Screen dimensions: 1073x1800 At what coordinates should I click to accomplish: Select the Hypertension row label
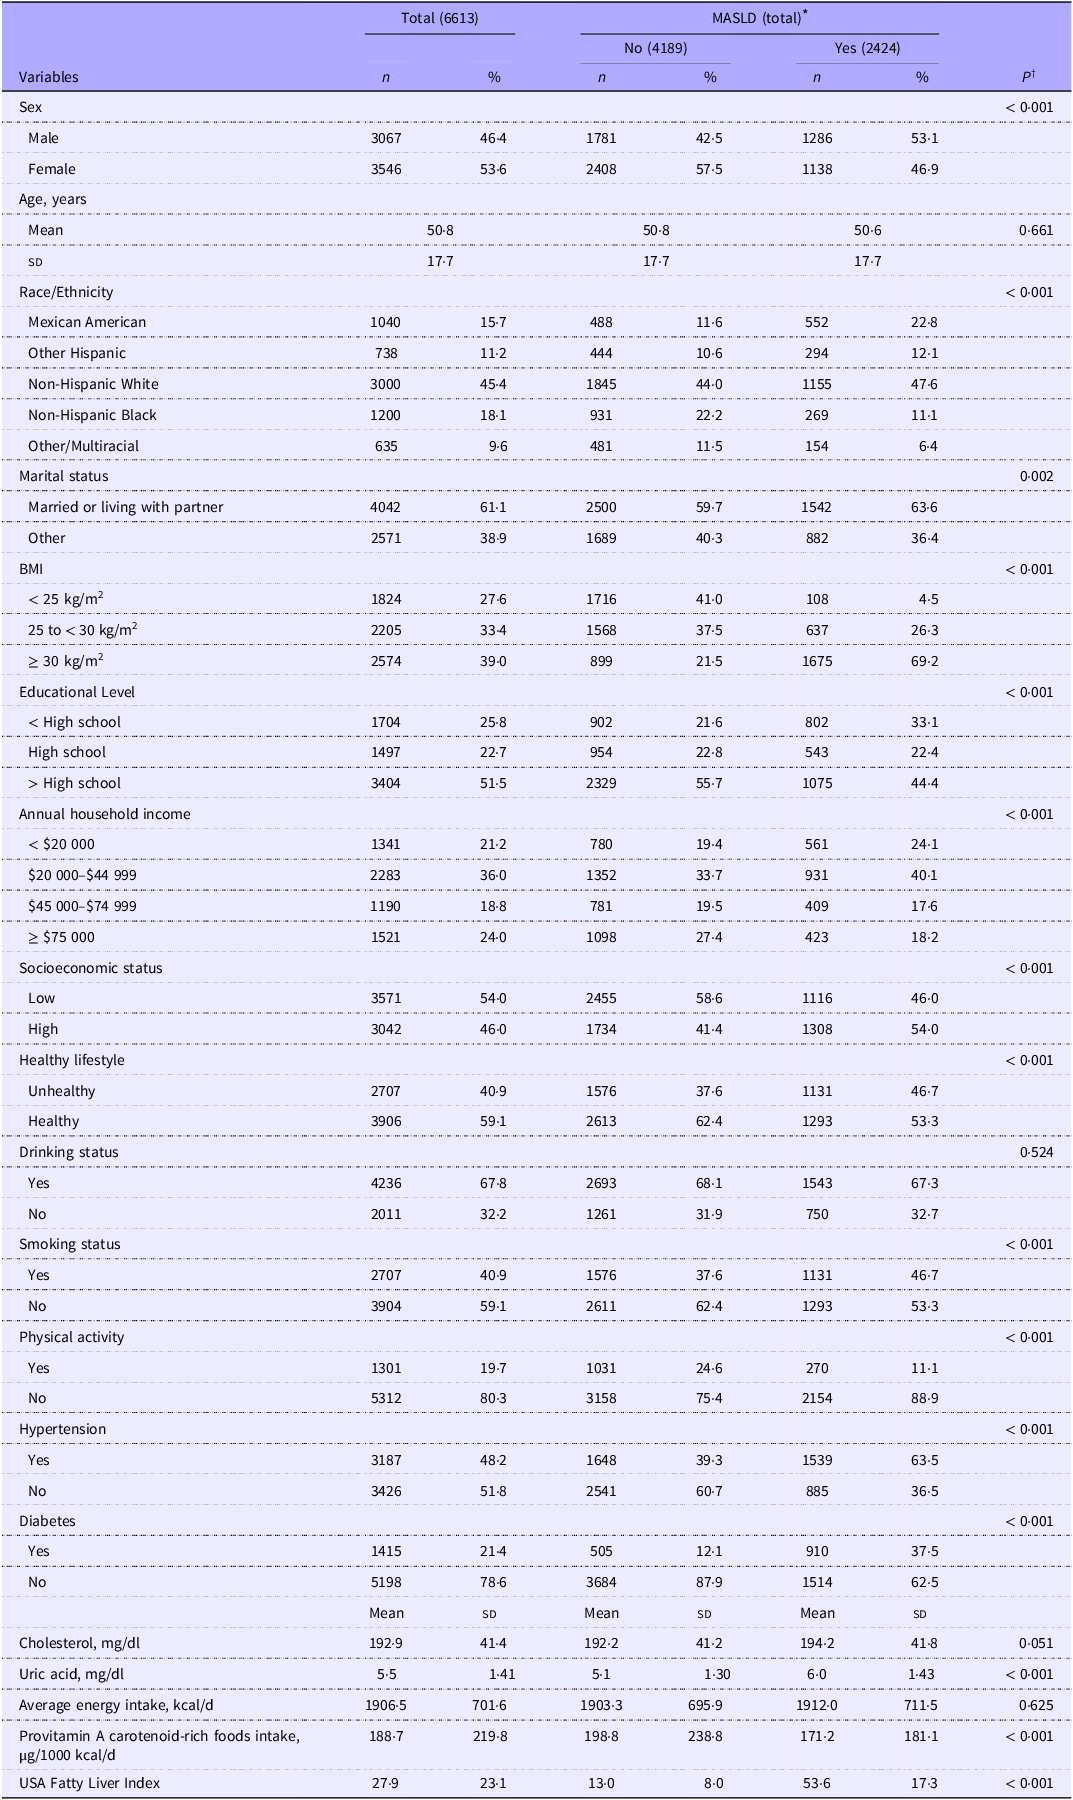click(62, 1429)
